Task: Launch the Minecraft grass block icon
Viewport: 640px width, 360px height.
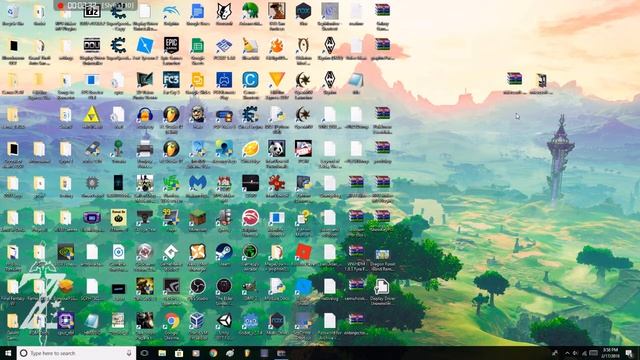Action: pyautogui.click(x=198, y=218)
